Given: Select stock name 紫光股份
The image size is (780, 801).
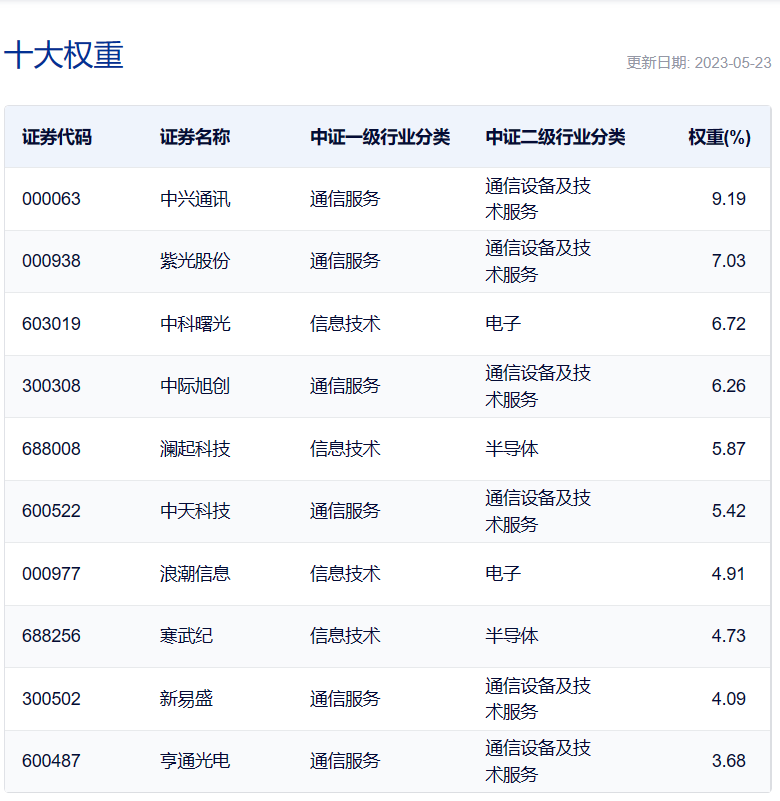Looking at the screenshot, I should pyautogui.click(x=195, y=261).
